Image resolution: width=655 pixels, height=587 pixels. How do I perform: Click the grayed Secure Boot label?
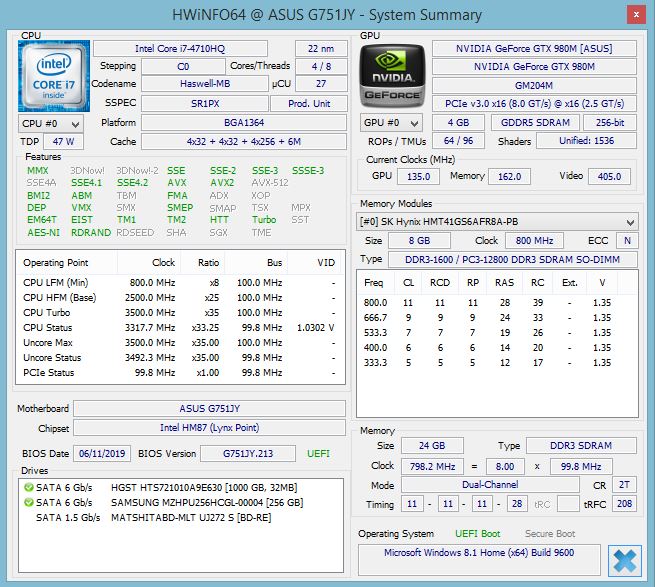click(x=550, y=534)
